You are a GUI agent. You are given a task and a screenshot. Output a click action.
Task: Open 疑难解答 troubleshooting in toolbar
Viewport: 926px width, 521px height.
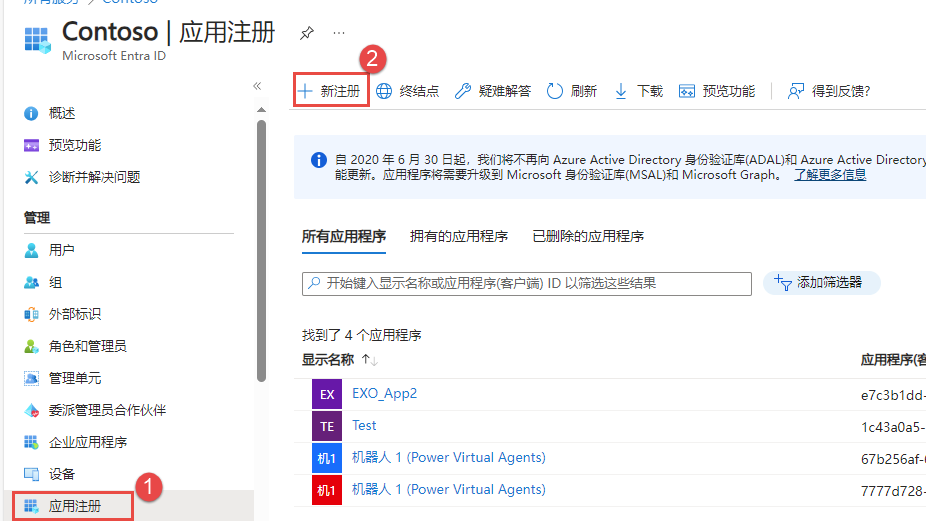493,91
